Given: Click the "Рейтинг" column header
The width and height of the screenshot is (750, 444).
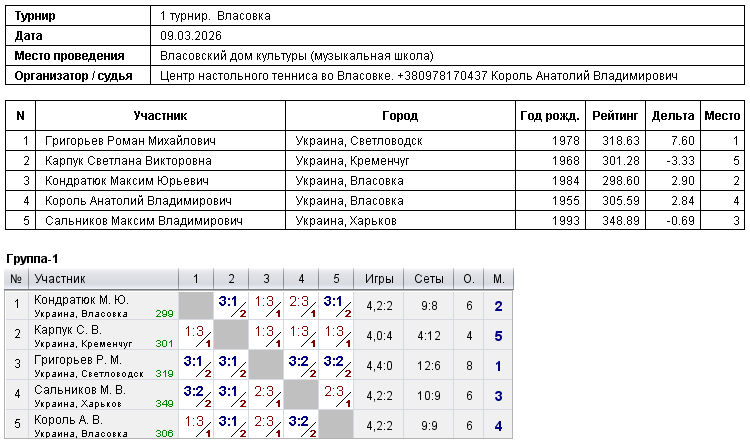Looking at the screenshot, I should click(x=615, y=116).
